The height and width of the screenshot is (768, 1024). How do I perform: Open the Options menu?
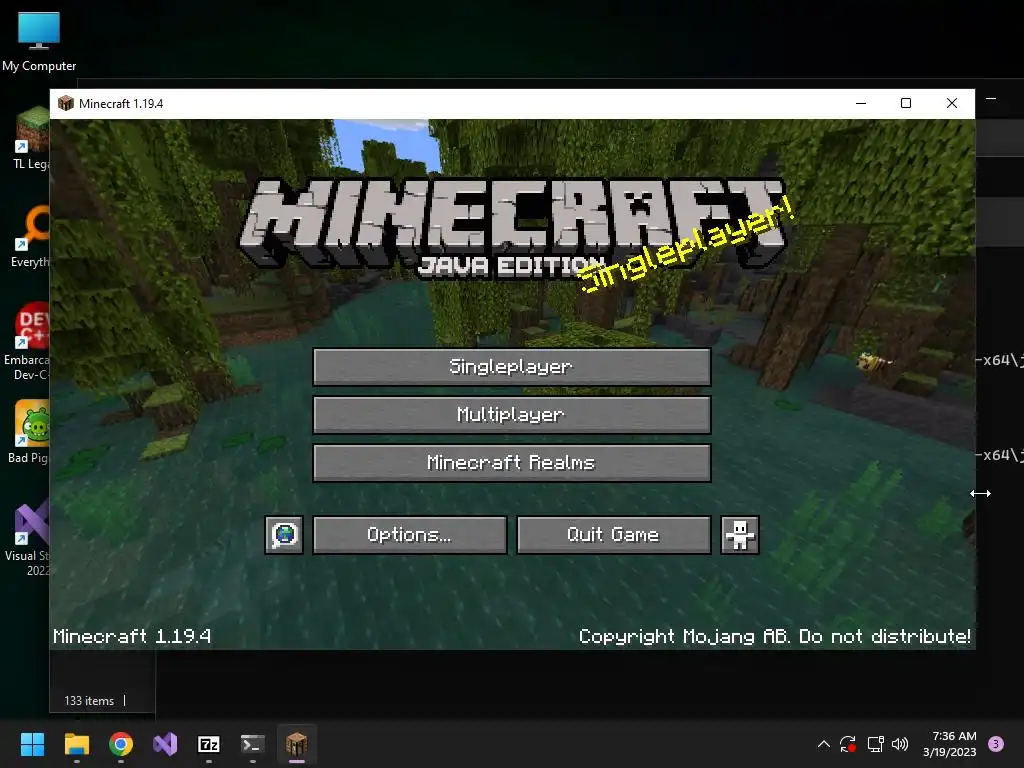click(409, 535)
